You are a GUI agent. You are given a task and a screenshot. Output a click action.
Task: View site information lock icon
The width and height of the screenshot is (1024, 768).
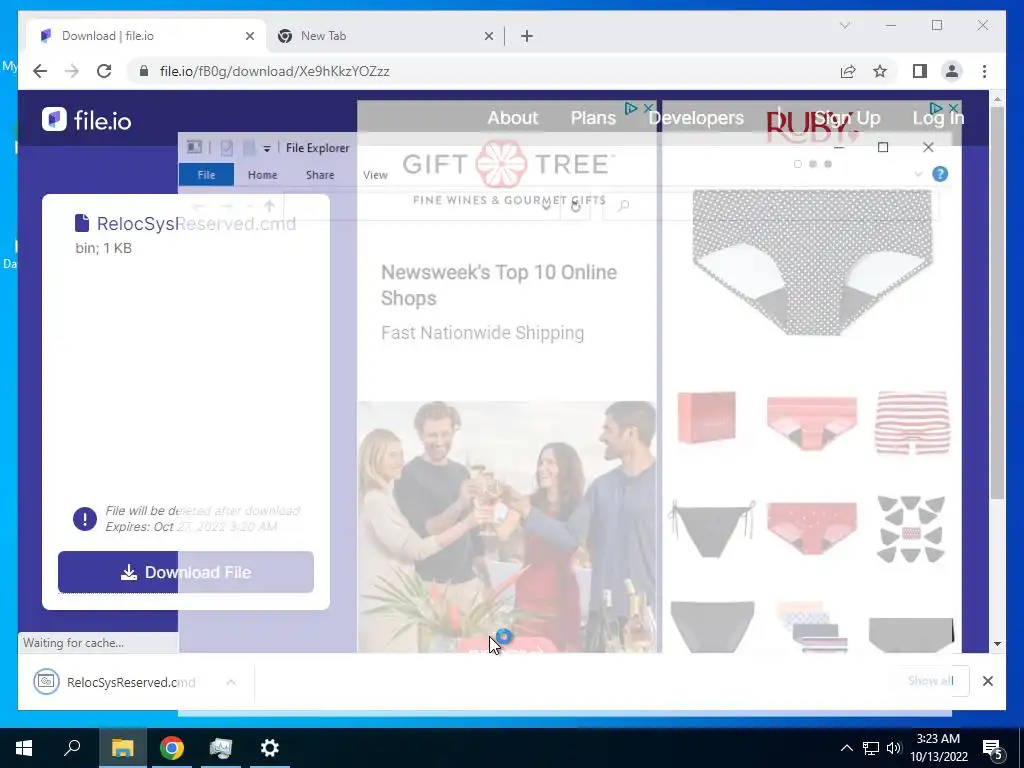(144, 71)
